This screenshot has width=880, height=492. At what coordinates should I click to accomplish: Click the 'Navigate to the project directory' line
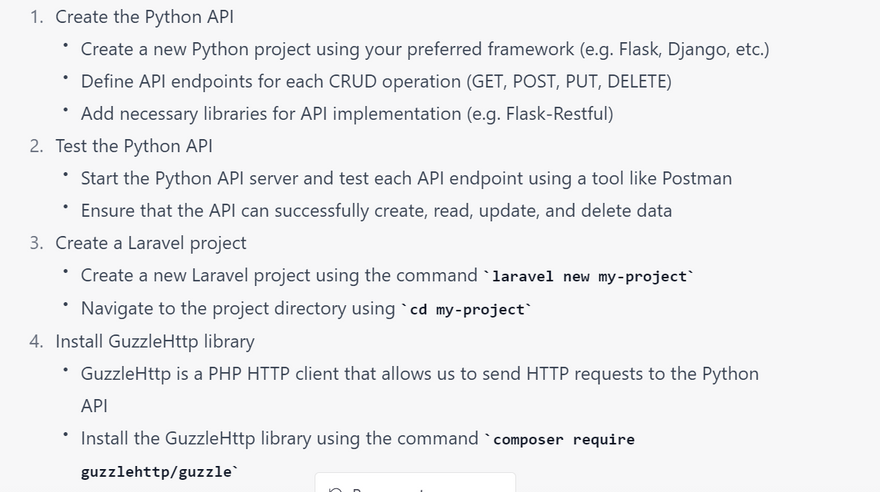[x=238, y=308]
